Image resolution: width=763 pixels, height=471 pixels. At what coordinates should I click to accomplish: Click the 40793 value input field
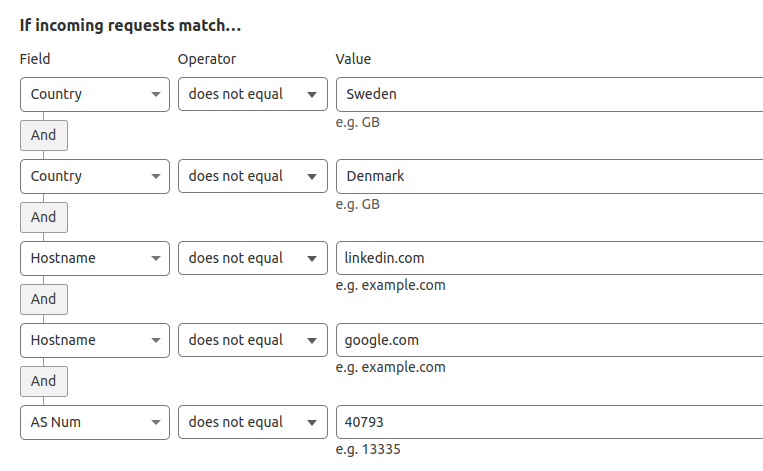click(549, 422)
